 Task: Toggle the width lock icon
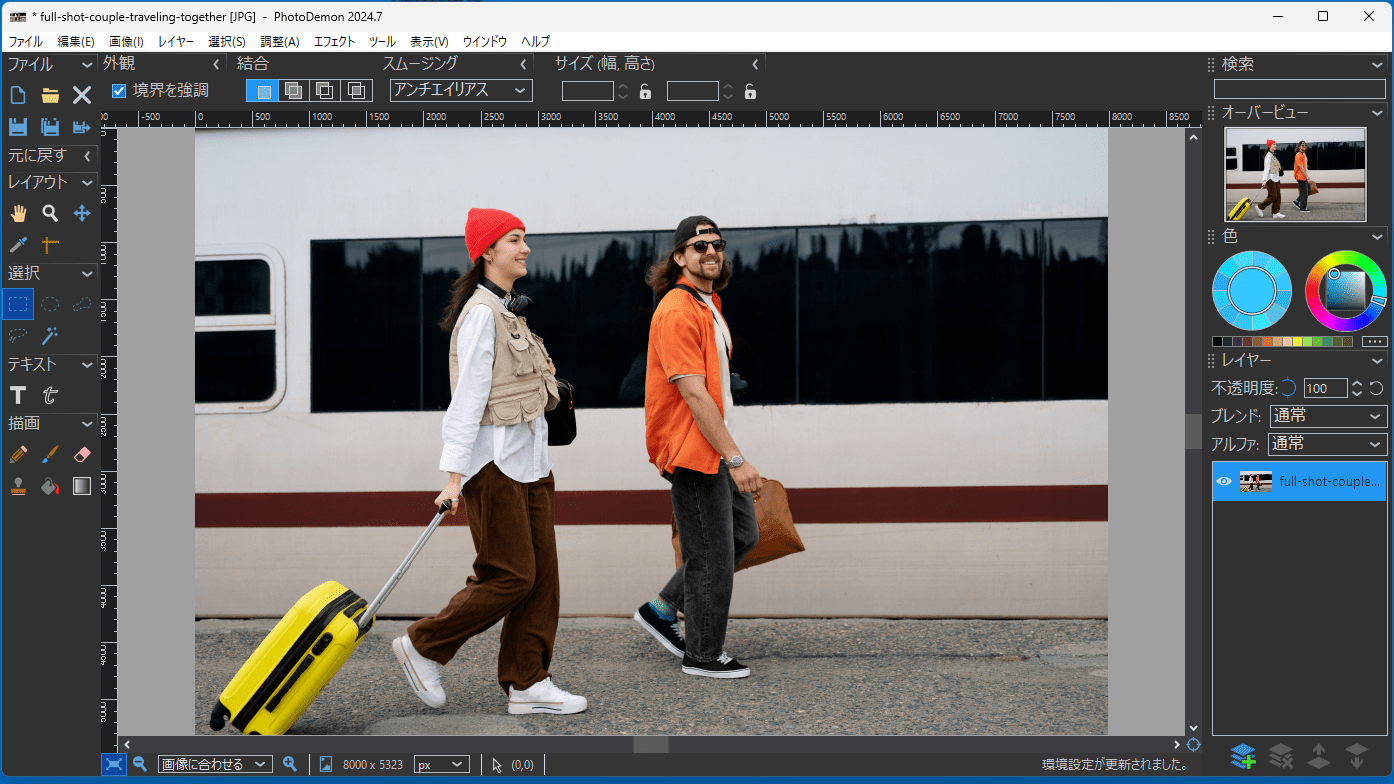pyautogui.click(x=646, y=91)
